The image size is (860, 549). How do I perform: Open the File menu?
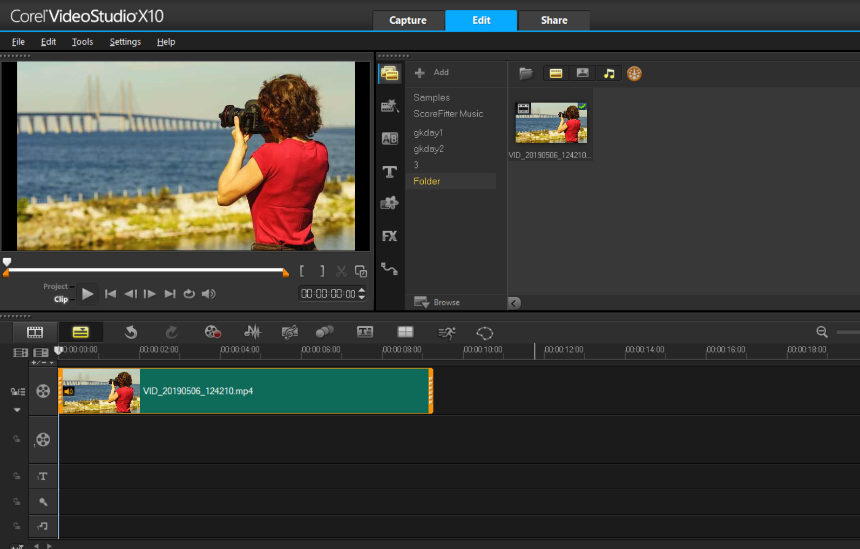18,42
